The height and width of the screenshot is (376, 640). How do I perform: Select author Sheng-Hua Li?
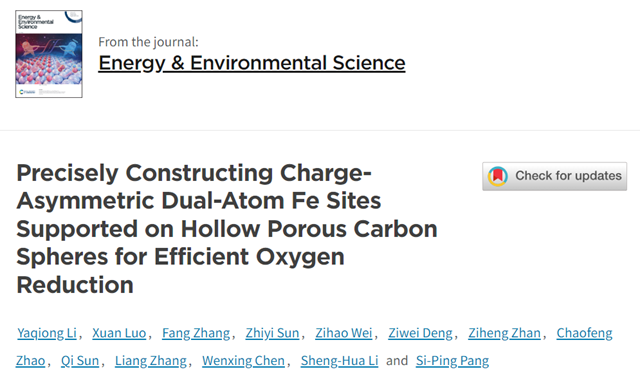(x=340, y=360)
